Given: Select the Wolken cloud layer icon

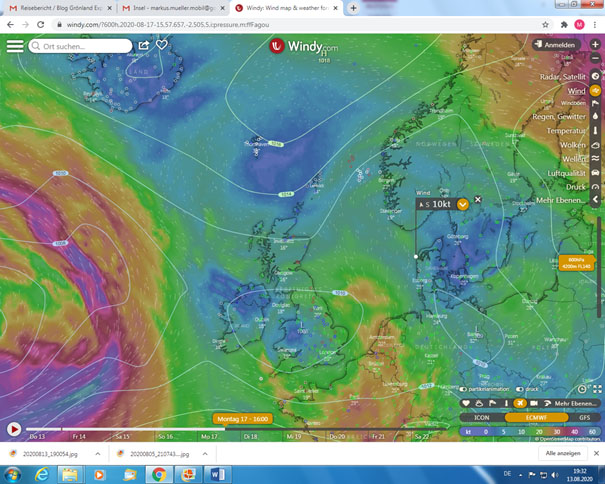Looking at the screenshot, I should click(x=595, y=145).
